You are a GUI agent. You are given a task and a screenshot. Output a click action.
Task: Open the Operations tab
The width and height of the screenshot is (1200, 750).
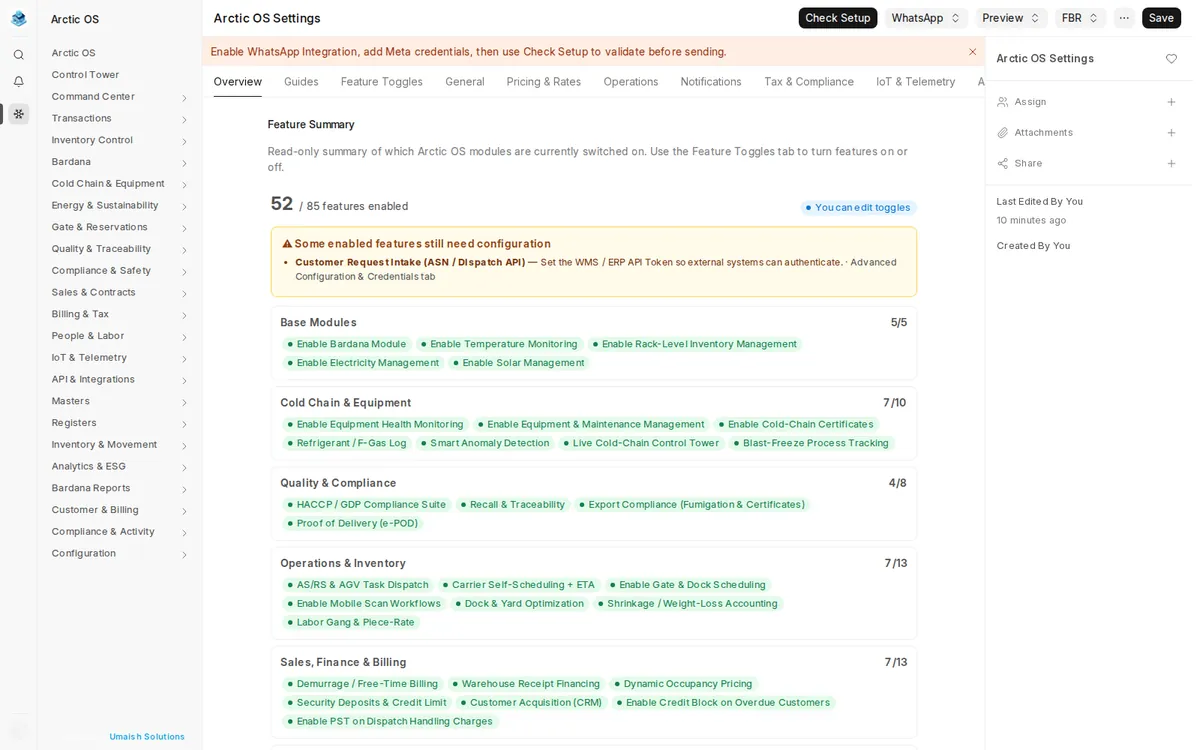pos(631,82)
